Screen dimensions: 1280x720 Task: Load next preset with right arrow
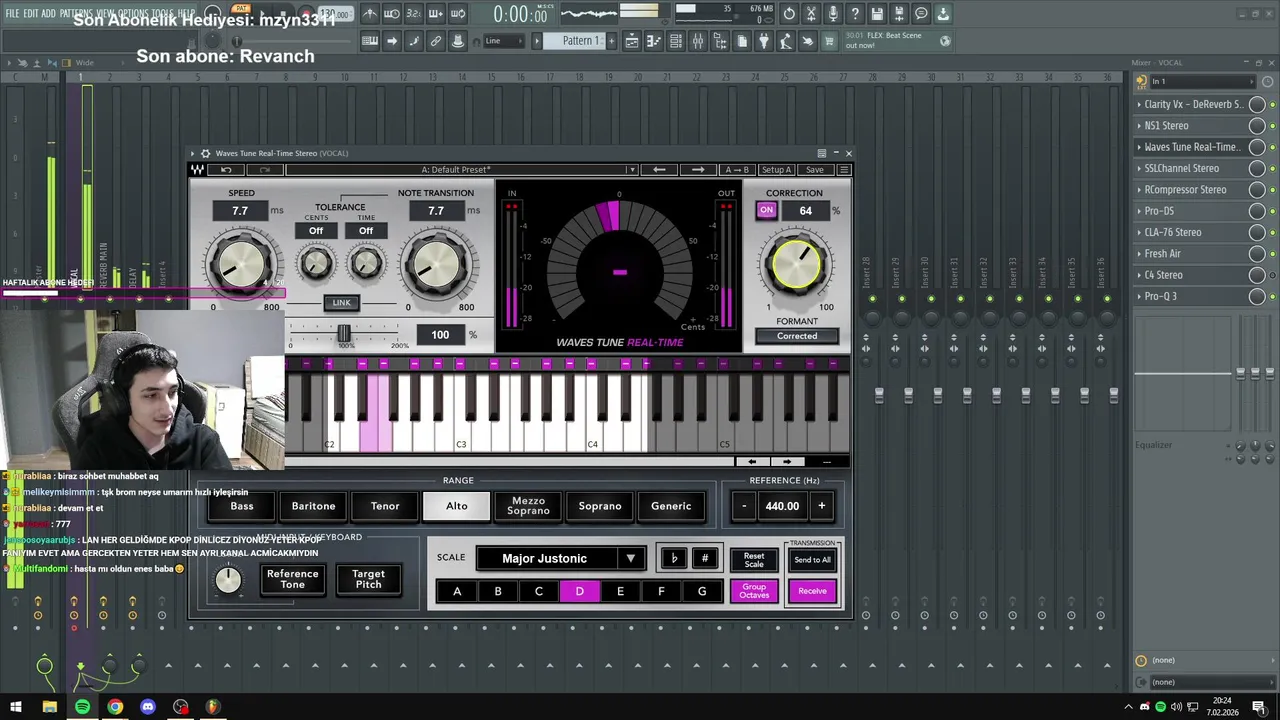click(x=698, y=170)
